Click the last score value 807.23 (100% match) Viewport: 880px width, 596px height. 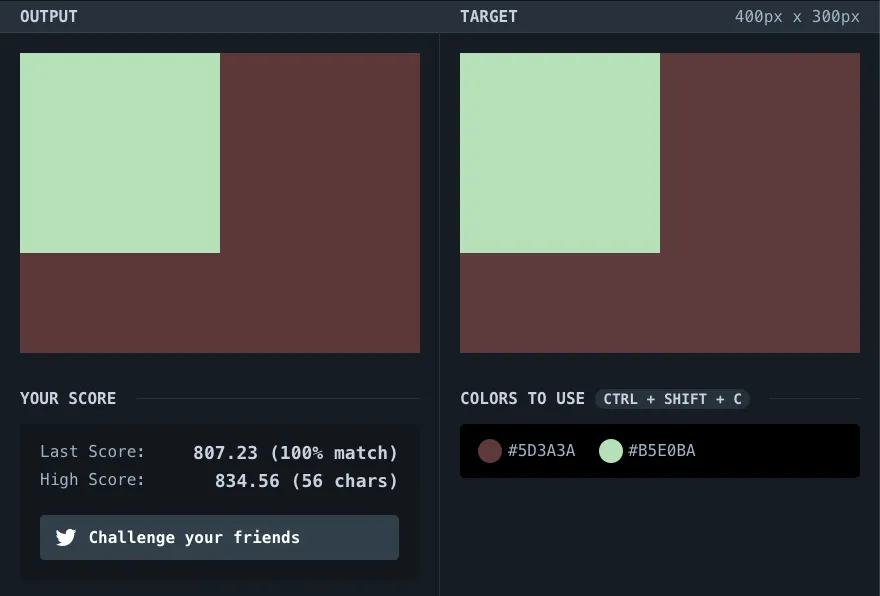pyautogui.click(x=295, y=453)
